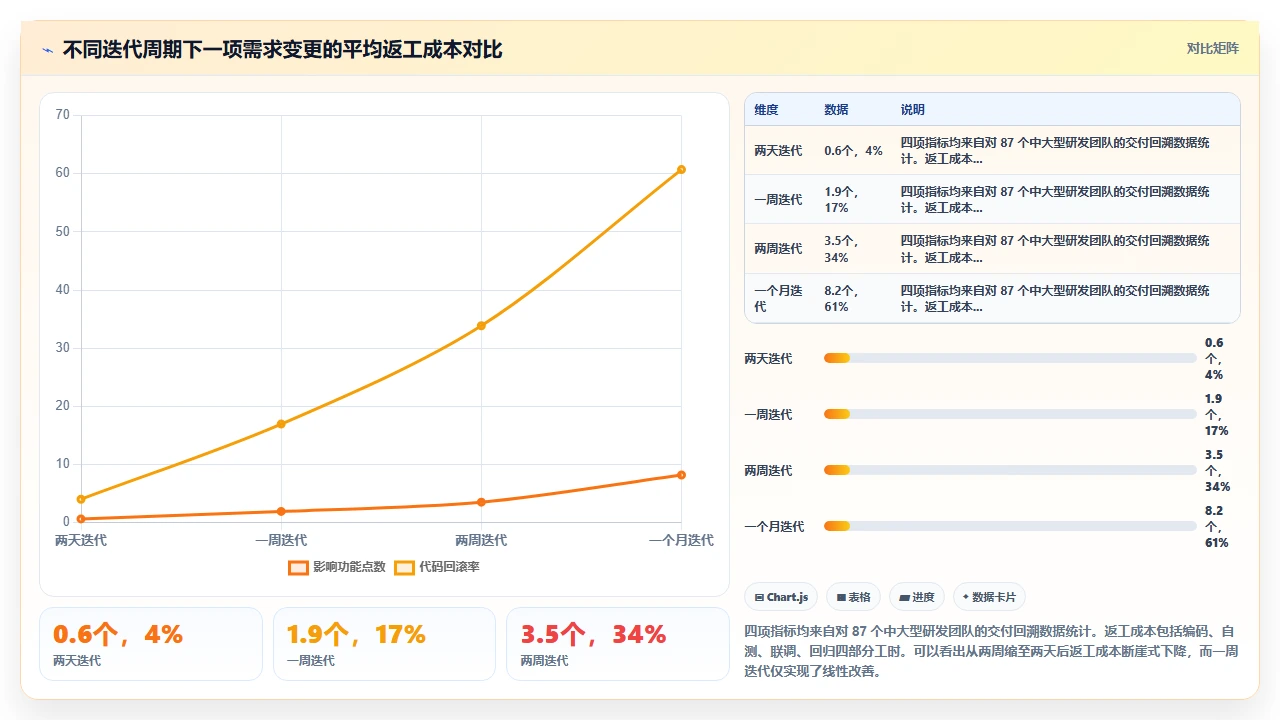The image size is (1280, 720).
Task: Click the lightning icon beside the title
Action: click(x=48, y=49)
